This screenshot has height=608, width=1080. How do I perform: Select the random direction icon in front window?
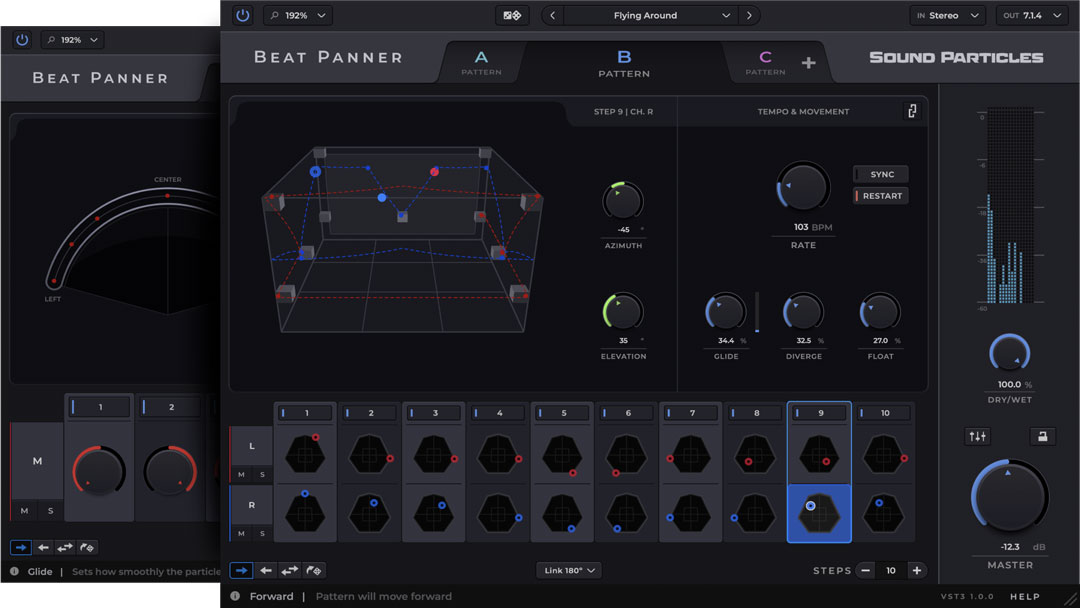click(313, 570)
